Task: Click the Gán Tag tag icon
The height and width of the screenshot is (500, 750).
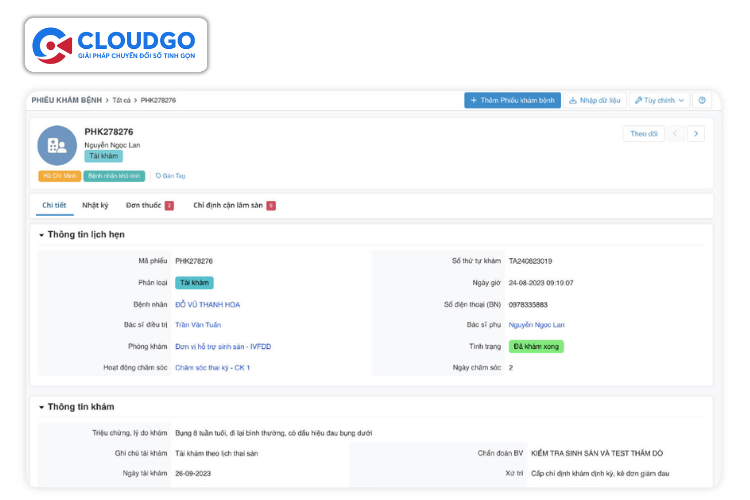Action: (x=158, y=176)
